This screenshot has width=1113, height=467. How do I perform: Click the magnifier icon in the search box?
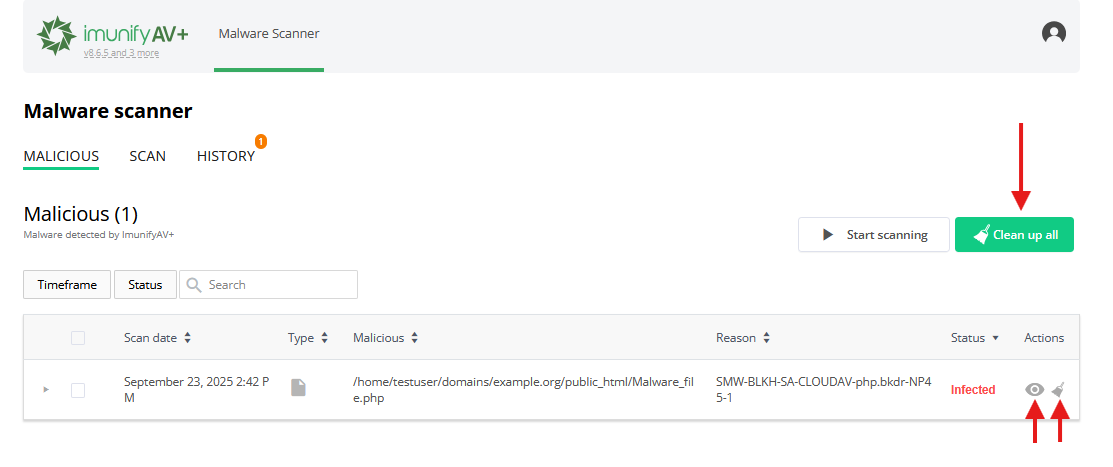coord(194,285)
